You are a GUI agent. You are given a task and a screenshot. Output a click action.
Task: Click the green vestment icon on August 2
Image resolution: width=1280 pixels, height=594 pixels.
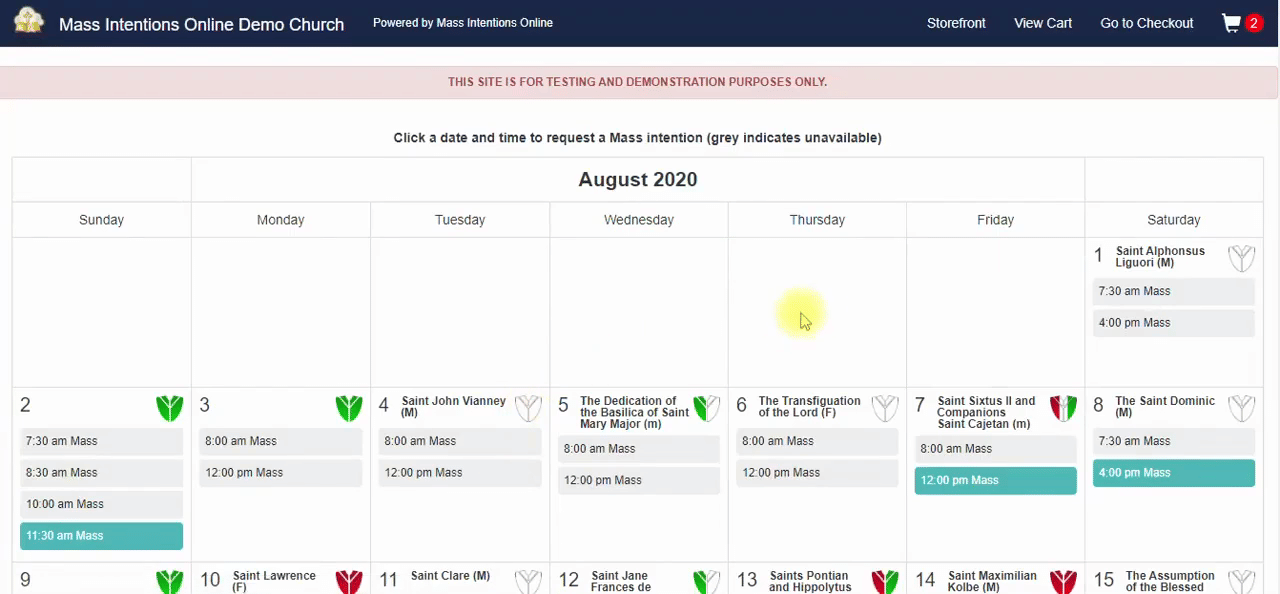coord(169,408)
